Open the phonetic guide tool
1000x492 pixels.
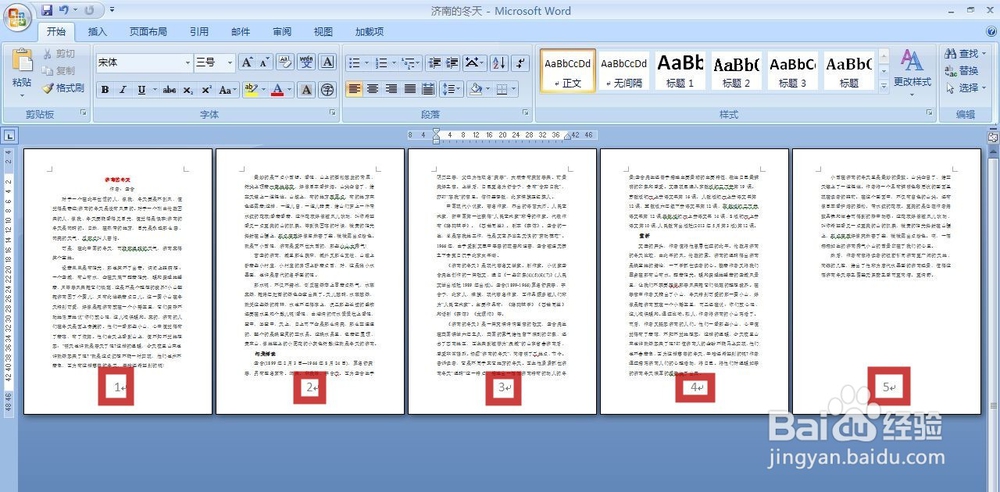[307, 63]
